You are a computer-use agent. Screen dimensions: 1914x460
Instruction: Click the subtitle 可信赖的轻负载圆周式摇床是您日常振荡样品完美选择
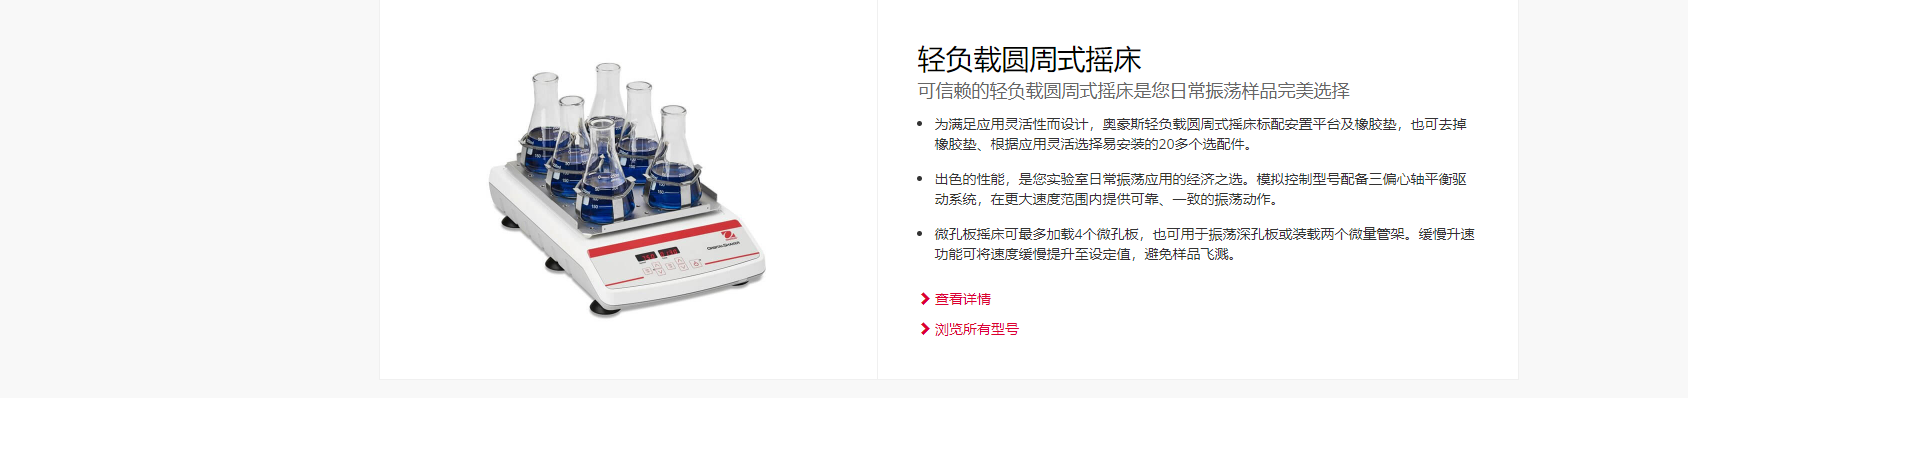(1133, 91)
